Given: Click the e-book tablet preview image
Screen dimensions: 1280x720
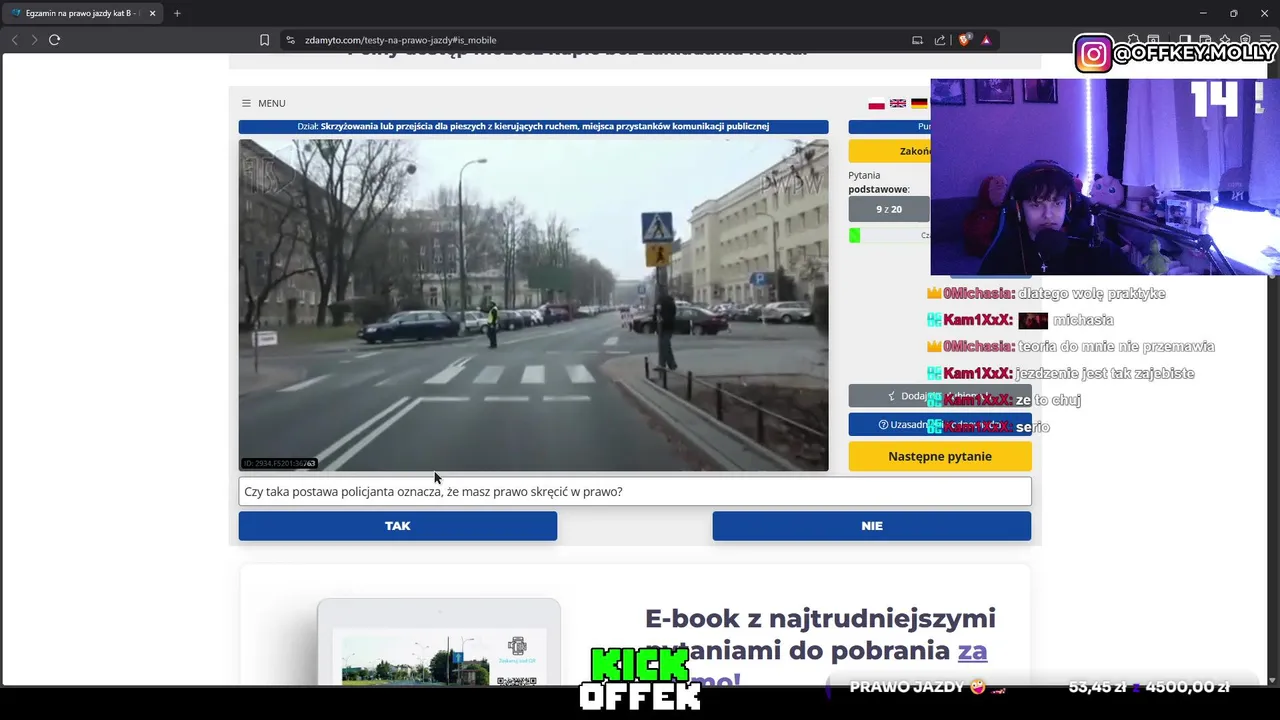Looking at the screenshot, I should 439,642.
